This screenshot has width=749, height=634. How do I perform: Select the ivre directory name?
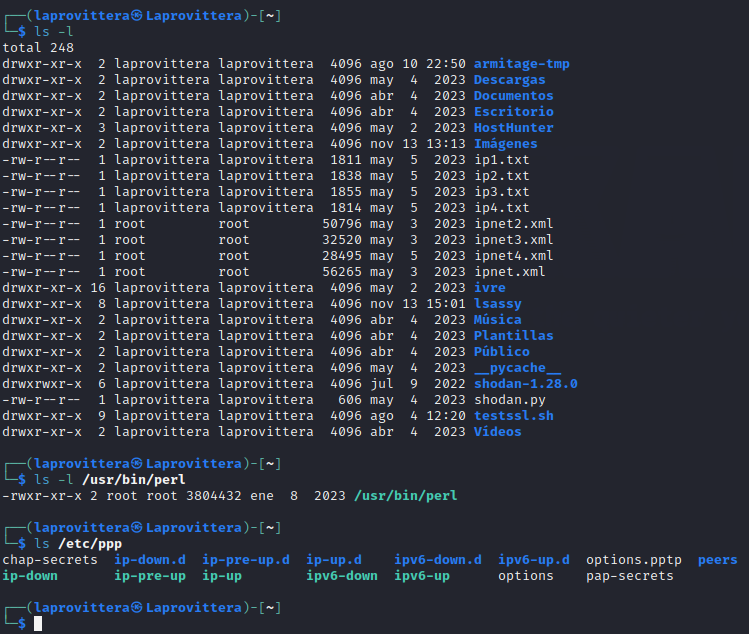coord(489,288)
